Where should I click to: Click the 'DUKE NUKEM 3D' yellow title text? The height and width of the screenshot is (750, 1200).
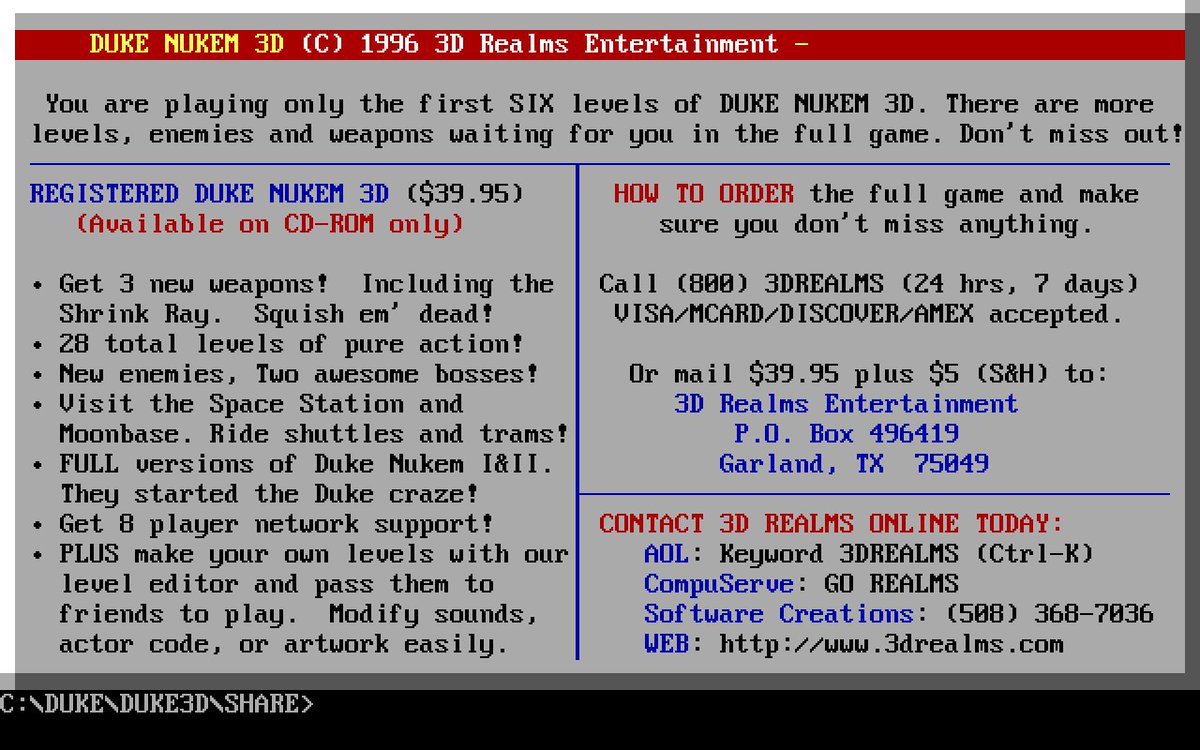coord(187,44)
